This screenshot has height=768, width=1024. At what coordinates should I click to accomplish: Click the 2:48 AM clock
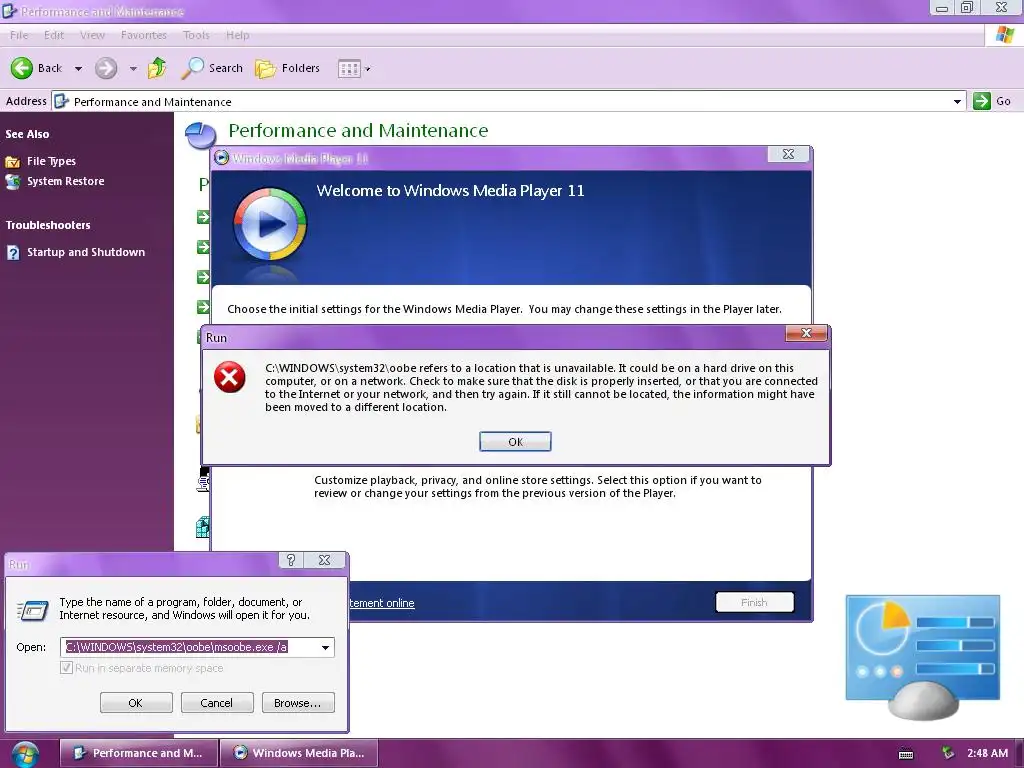(987, 753)
